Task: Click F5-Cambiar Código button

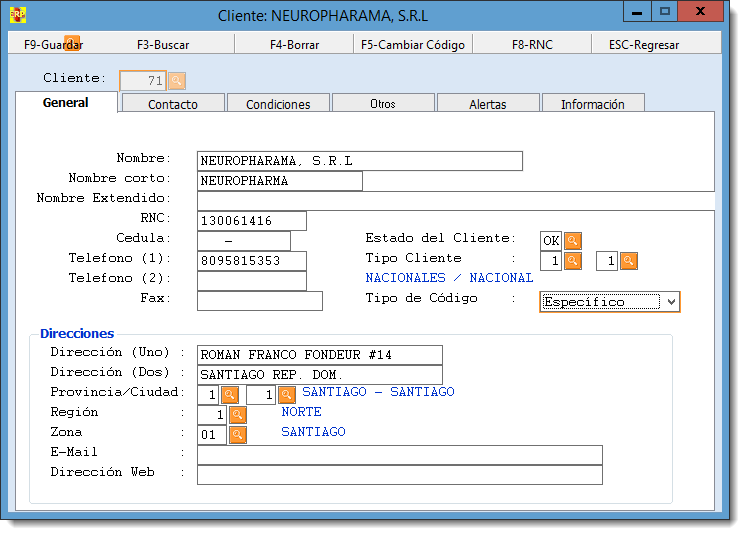Action: coord(413,45)
